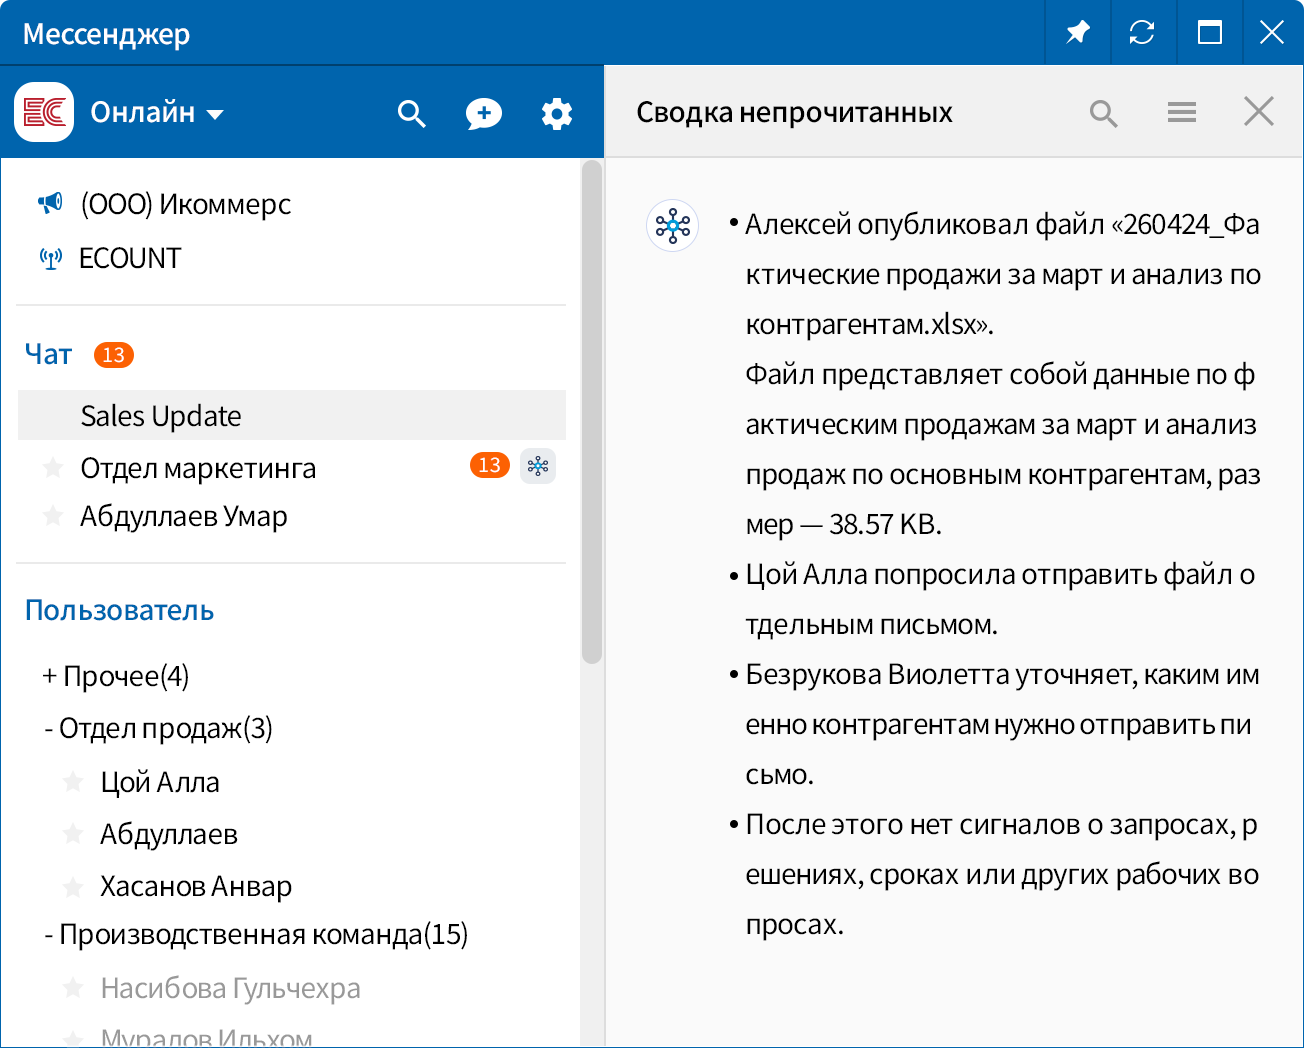The height and width of the screenshot is (1048, 1304).
Task: Select user Хасанов Анвар
Action: click(196, 886)
